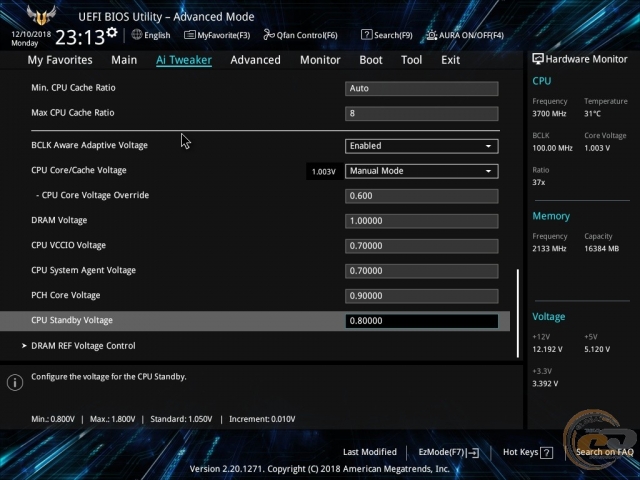The width and height of the screenshot is (640, 480).
Task: Open CPU Core/Cache Voltage Manual Mode dropdown
Action: [422, 171]
